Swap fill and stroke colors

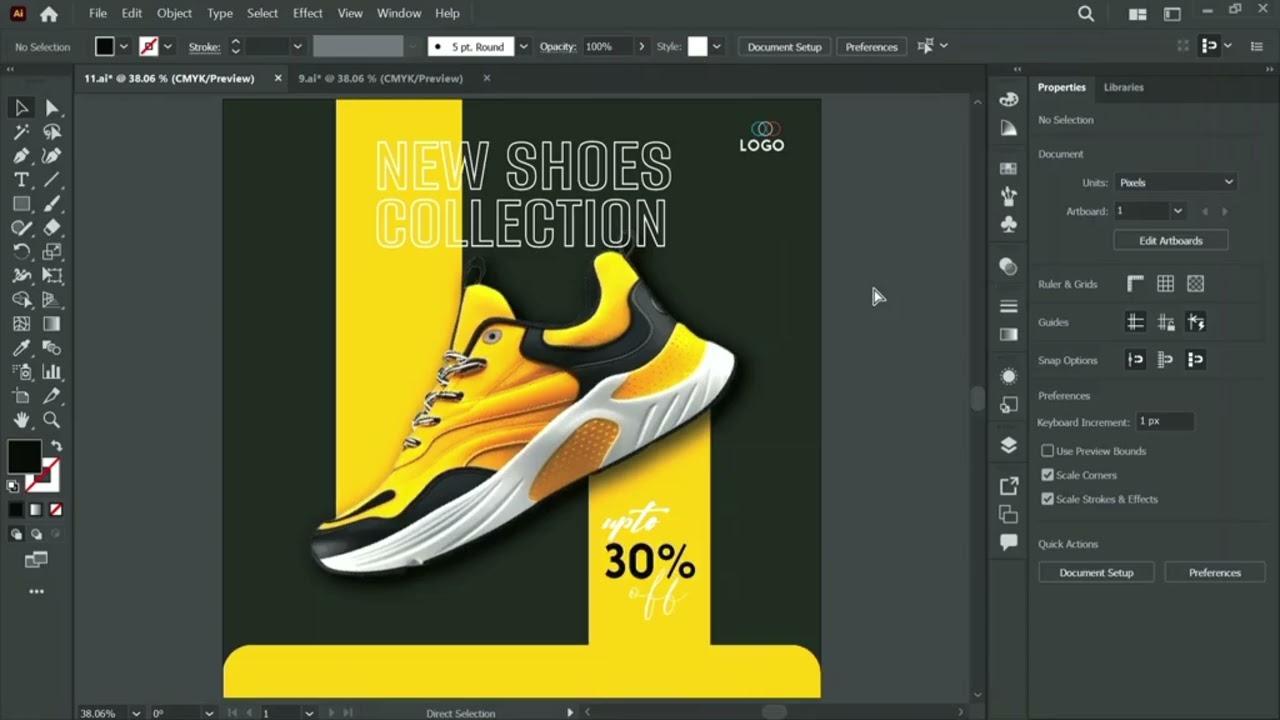tap(56, 446)
